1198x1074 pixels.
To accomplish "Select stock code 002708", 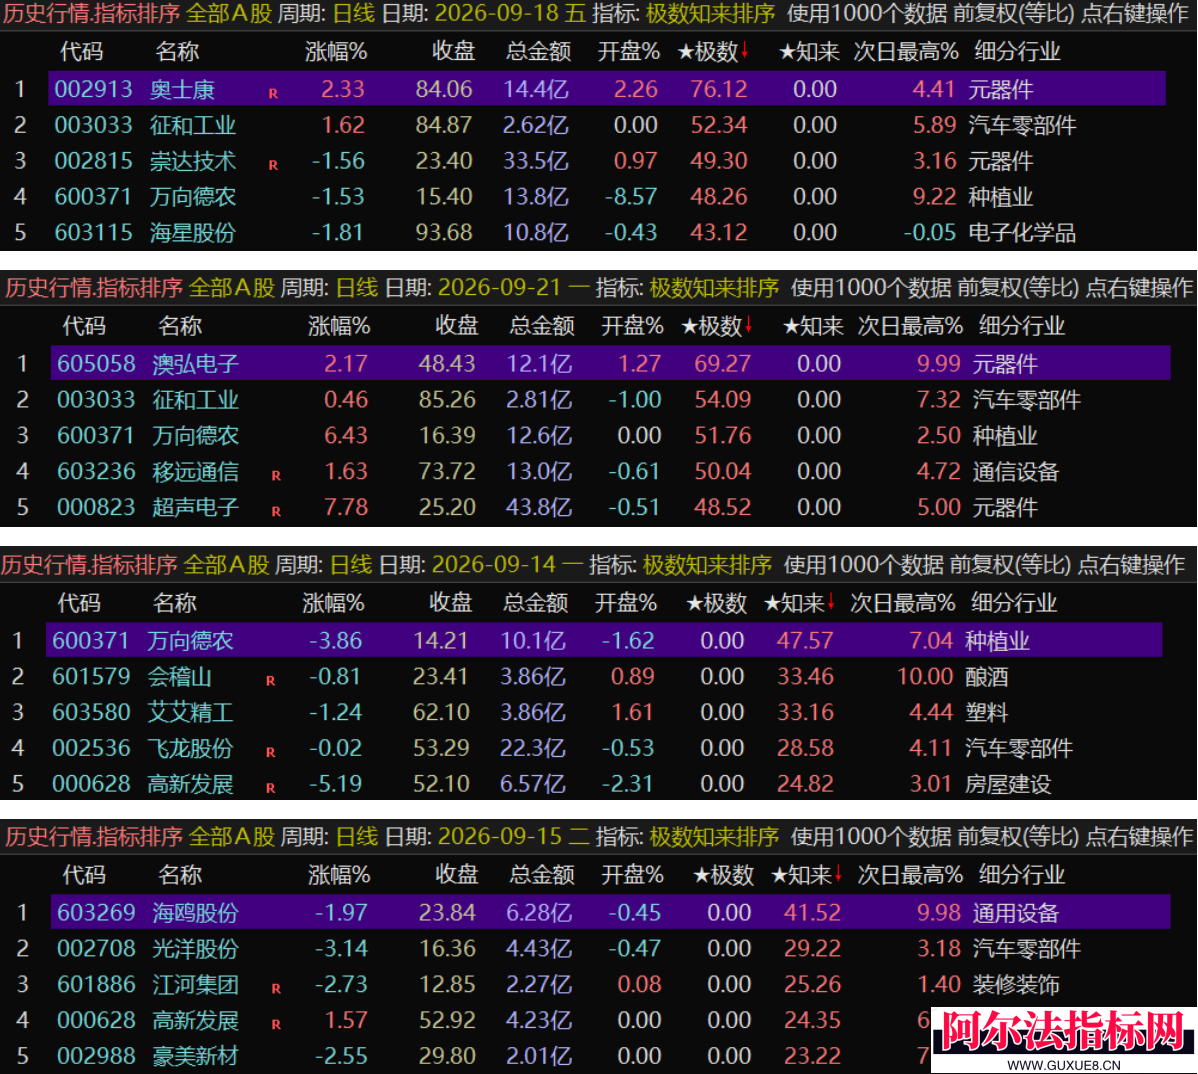I will (96, 949).
